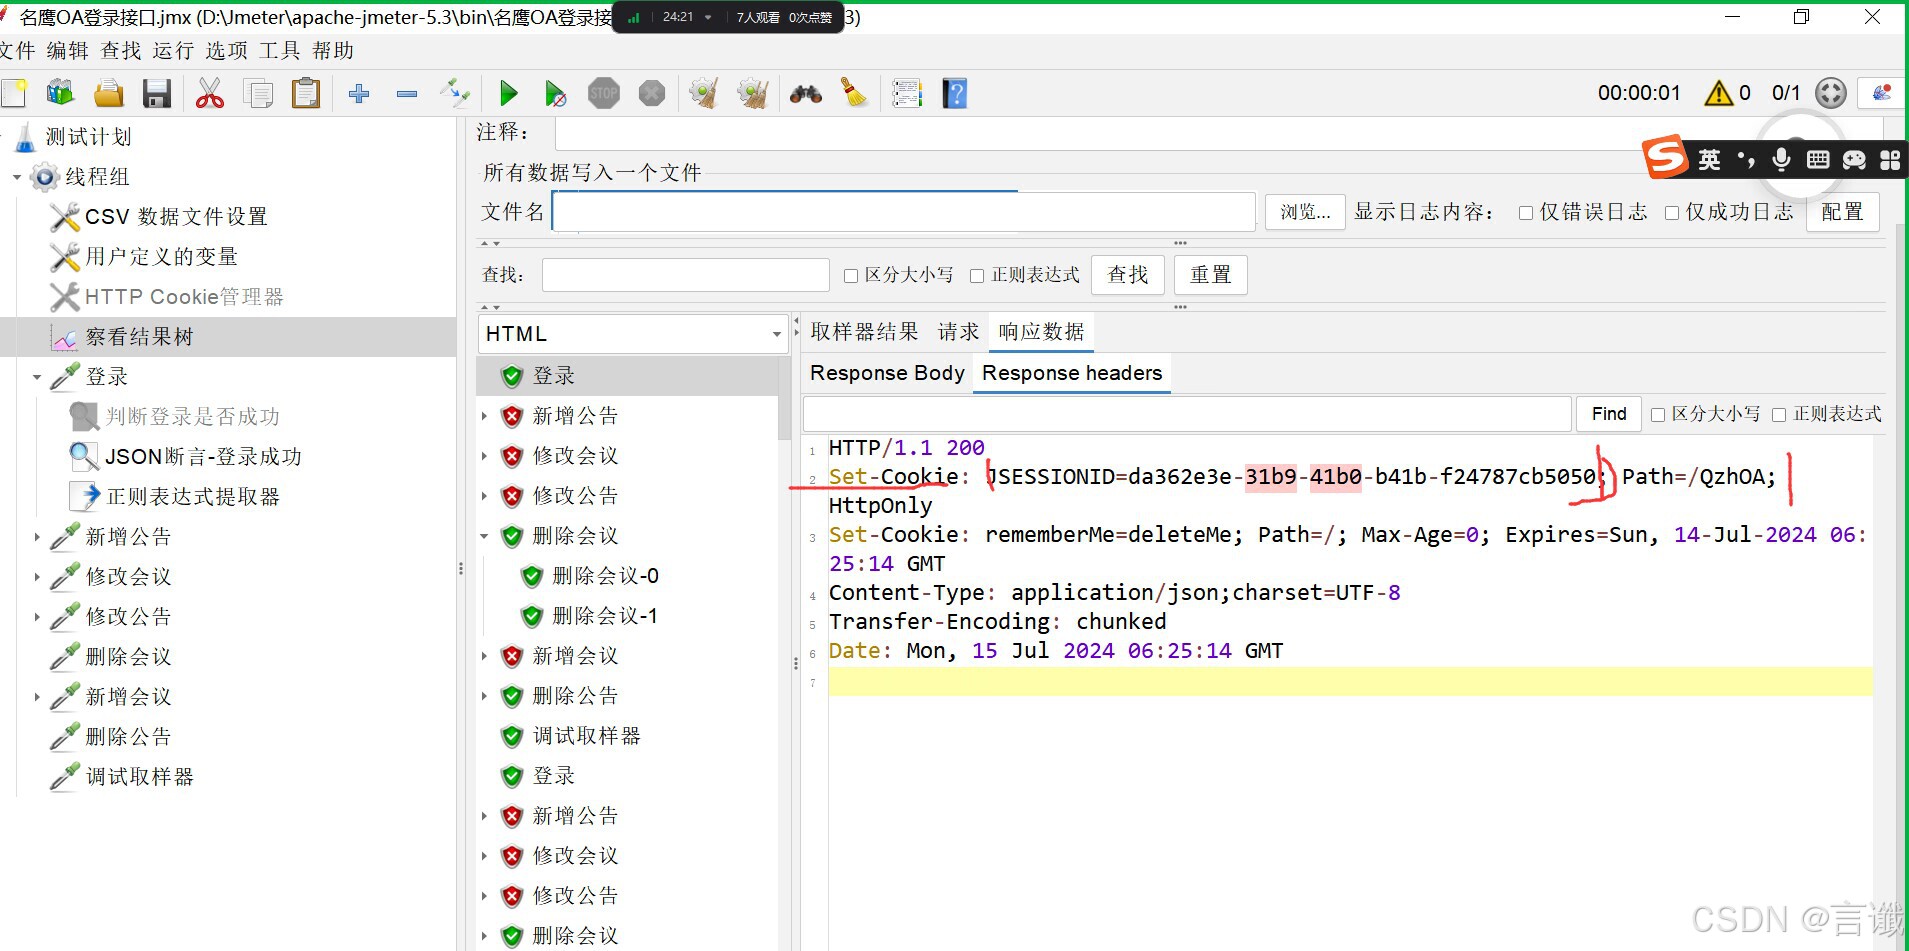Screen dimensions: 1909x951
Task: Clear all results with double broom icon
Action: coord(752,94)
